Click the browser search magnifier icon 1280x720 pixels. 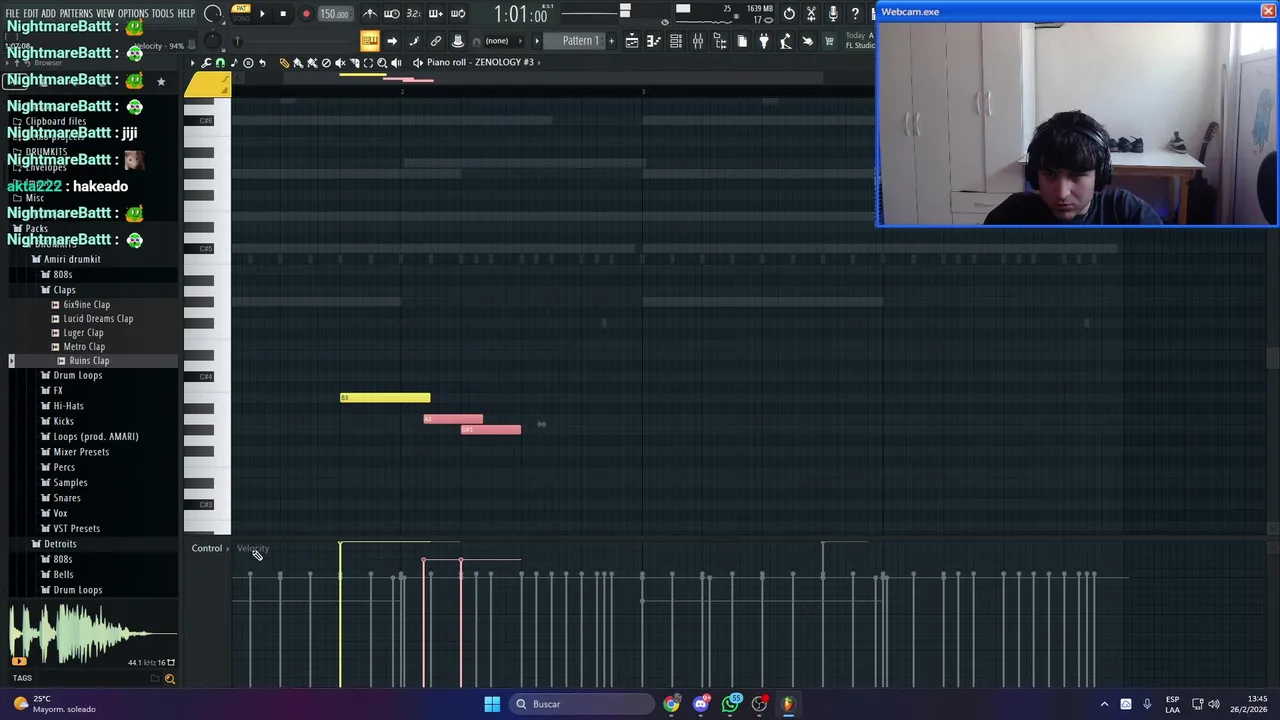[170, 679]
